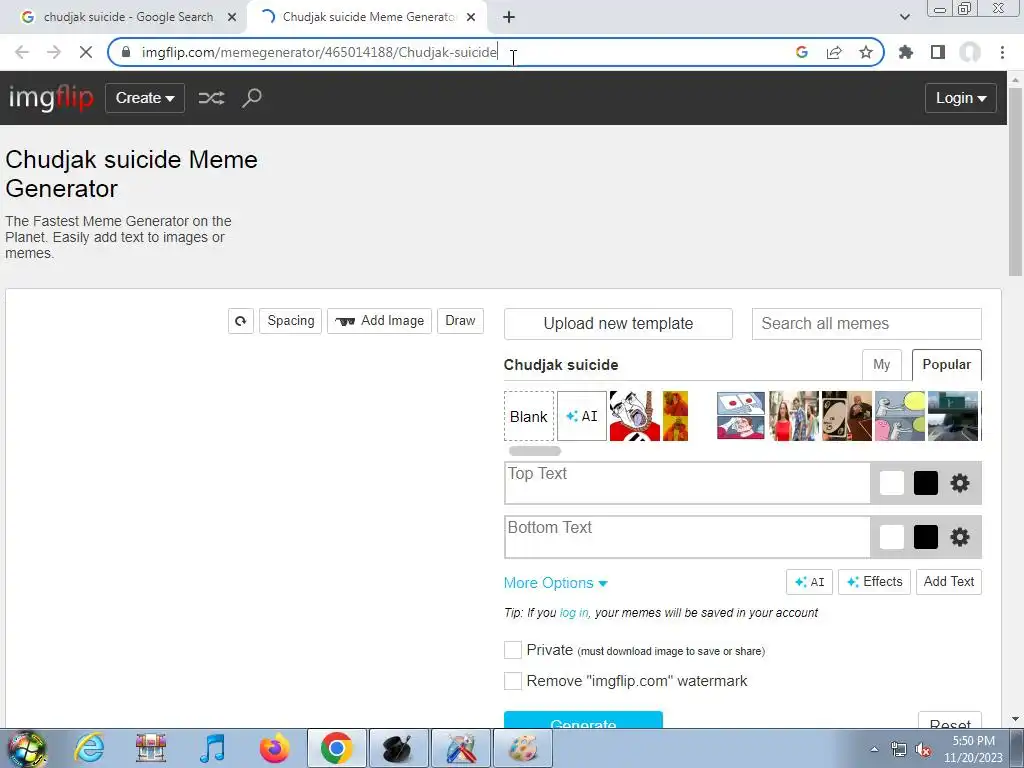Open the search magnifier icon in imgflip header
1024x768 pixels.
coord(252,98)
